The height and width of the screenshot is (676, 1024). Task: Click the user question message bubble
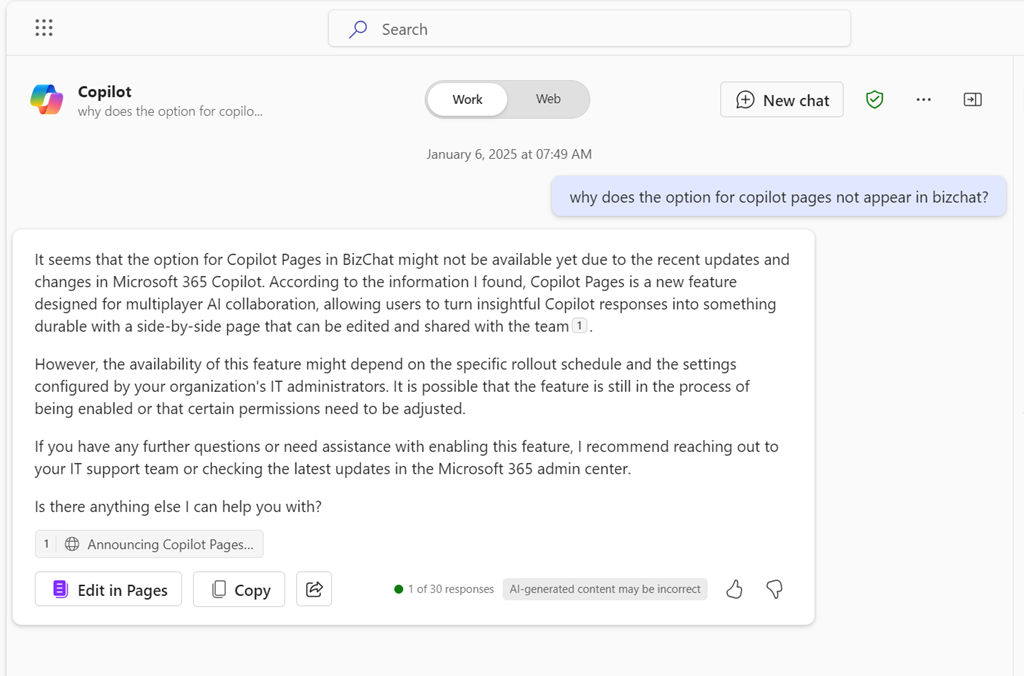[778, 197]
